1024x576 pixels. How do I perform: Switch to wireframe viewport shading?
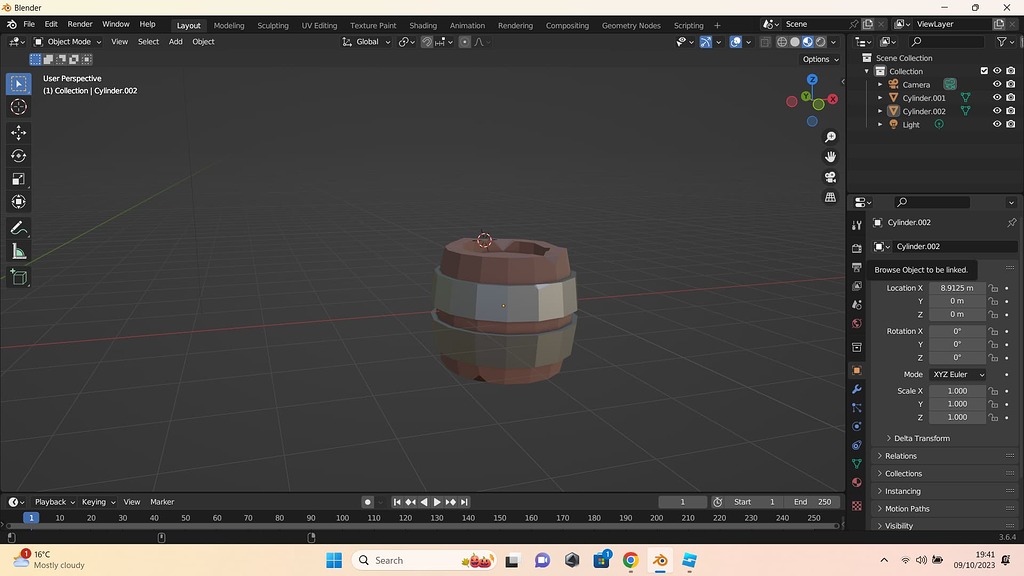click(782, 42)
